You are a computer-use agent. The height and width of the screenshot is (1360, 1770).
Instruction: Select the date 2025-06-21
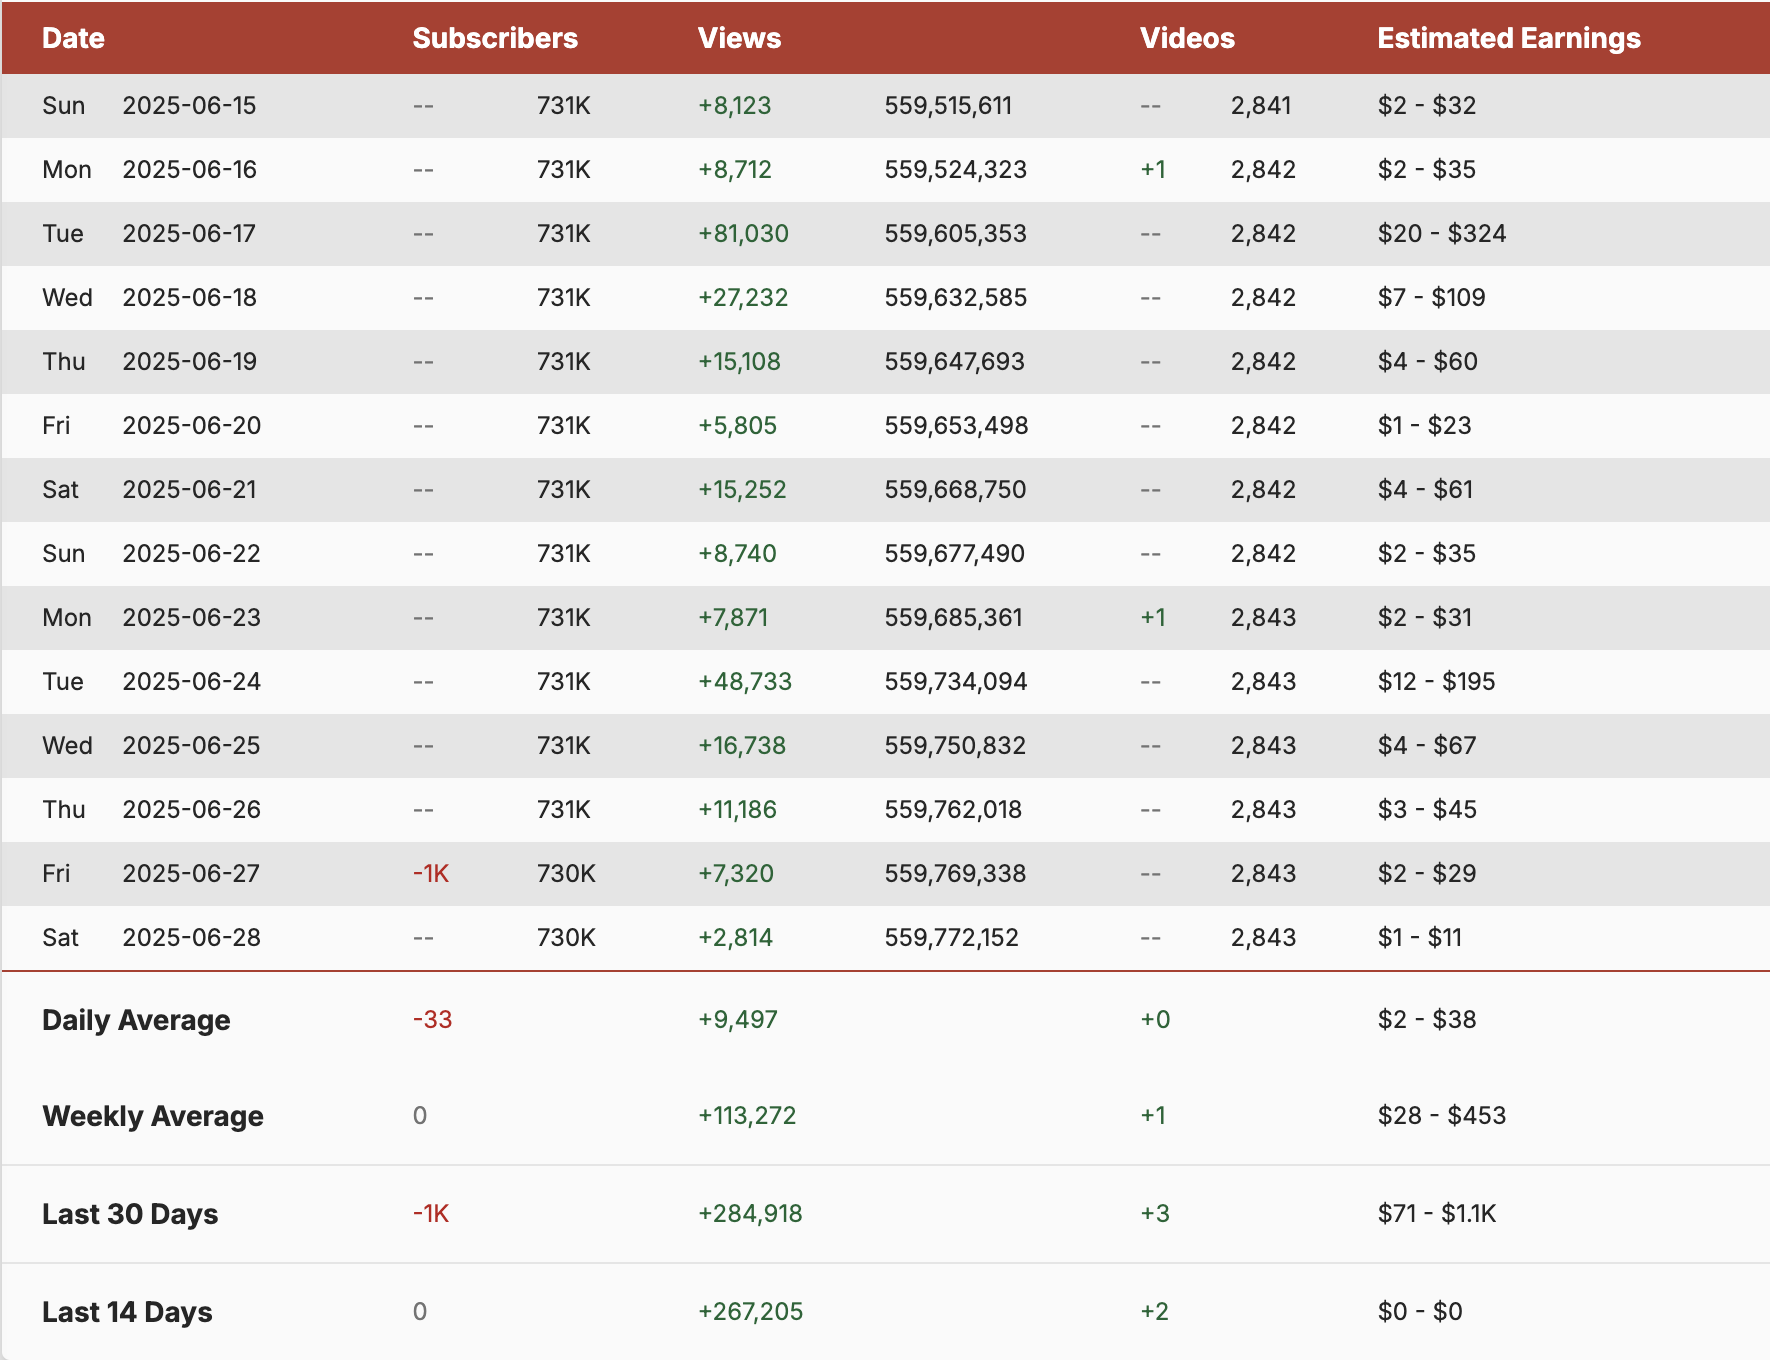(x=189, y=490)
